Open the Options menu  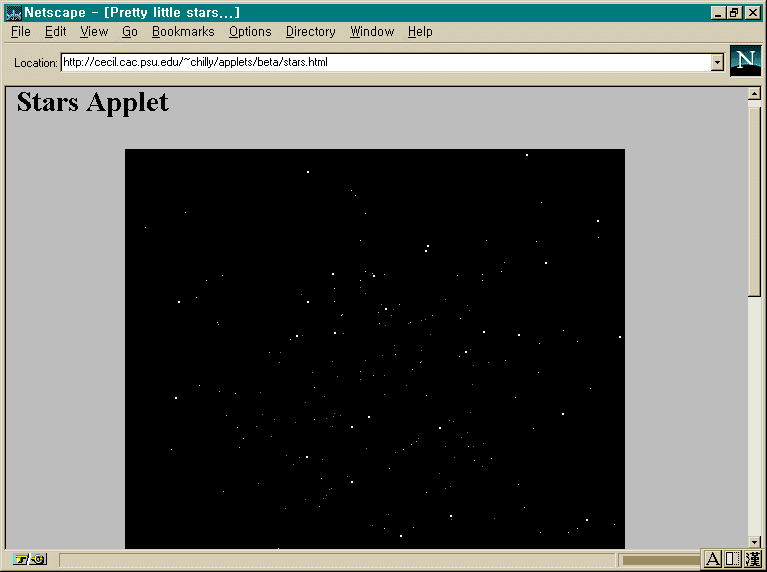[250, 32]
